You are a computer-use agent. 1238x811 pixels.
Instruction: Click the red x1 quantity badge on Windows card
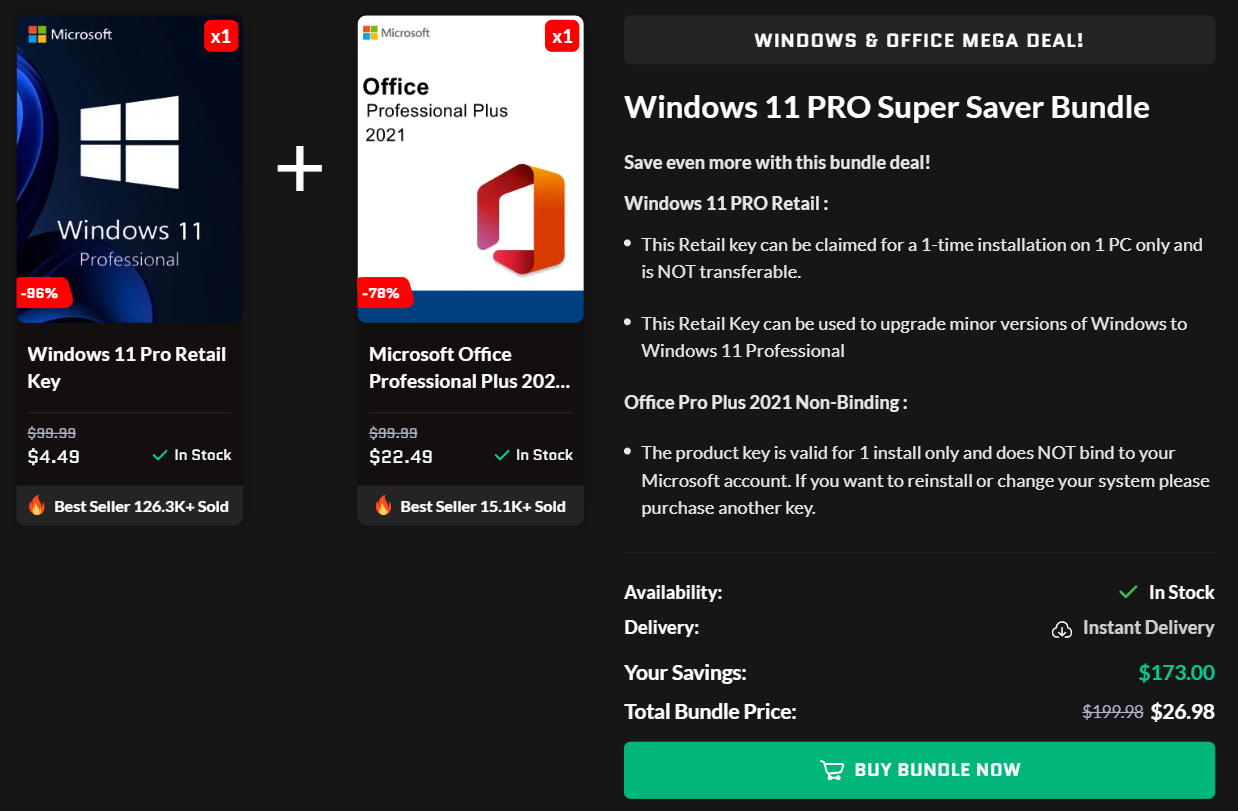tap(221, 33)
